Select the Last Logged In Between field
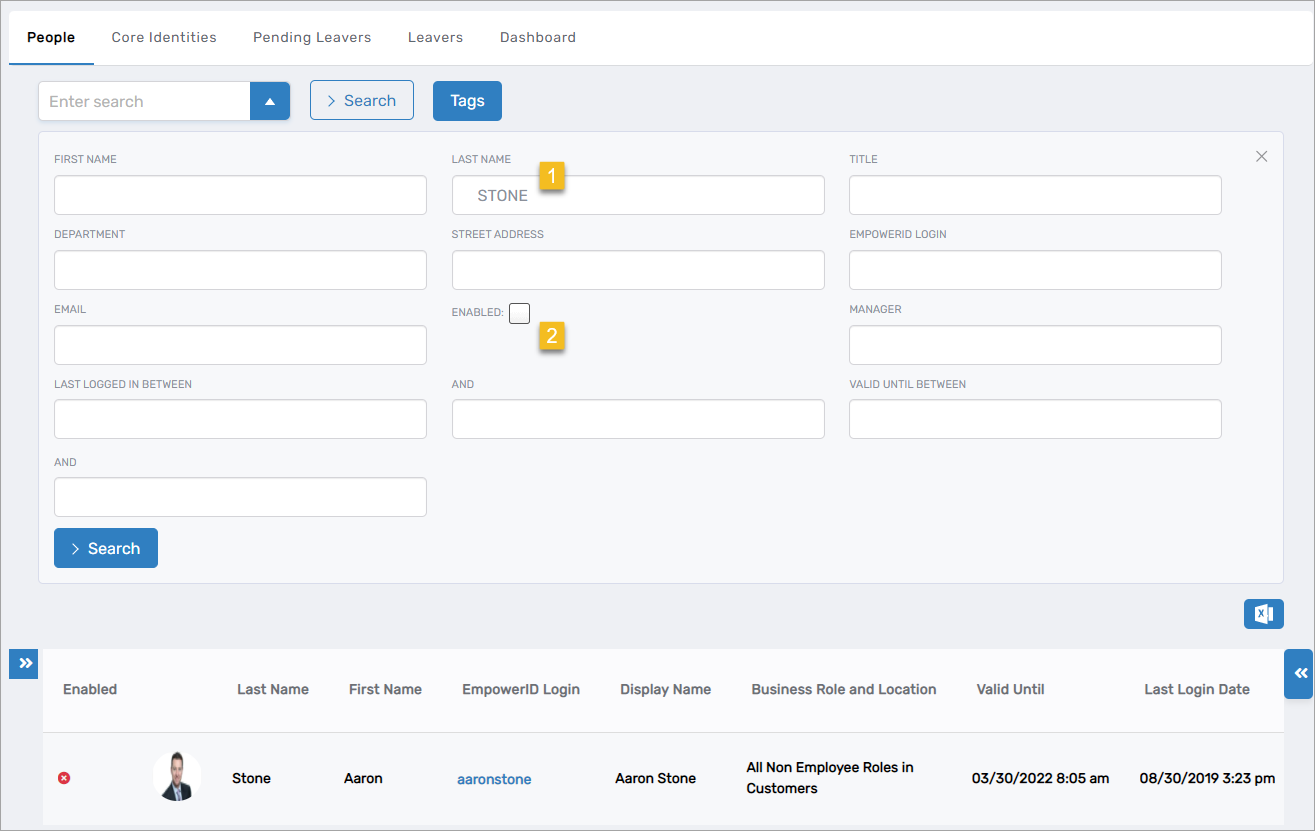The image size is (1315, 831). (240, 419)
